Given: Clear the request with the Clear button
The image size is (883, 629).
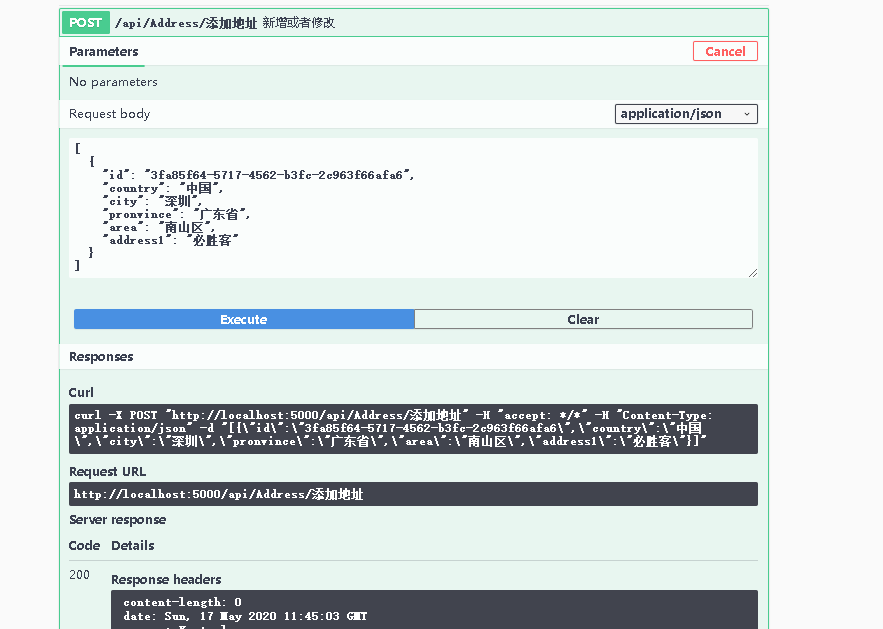Looking at the screenshot, I should coord(583,319).
